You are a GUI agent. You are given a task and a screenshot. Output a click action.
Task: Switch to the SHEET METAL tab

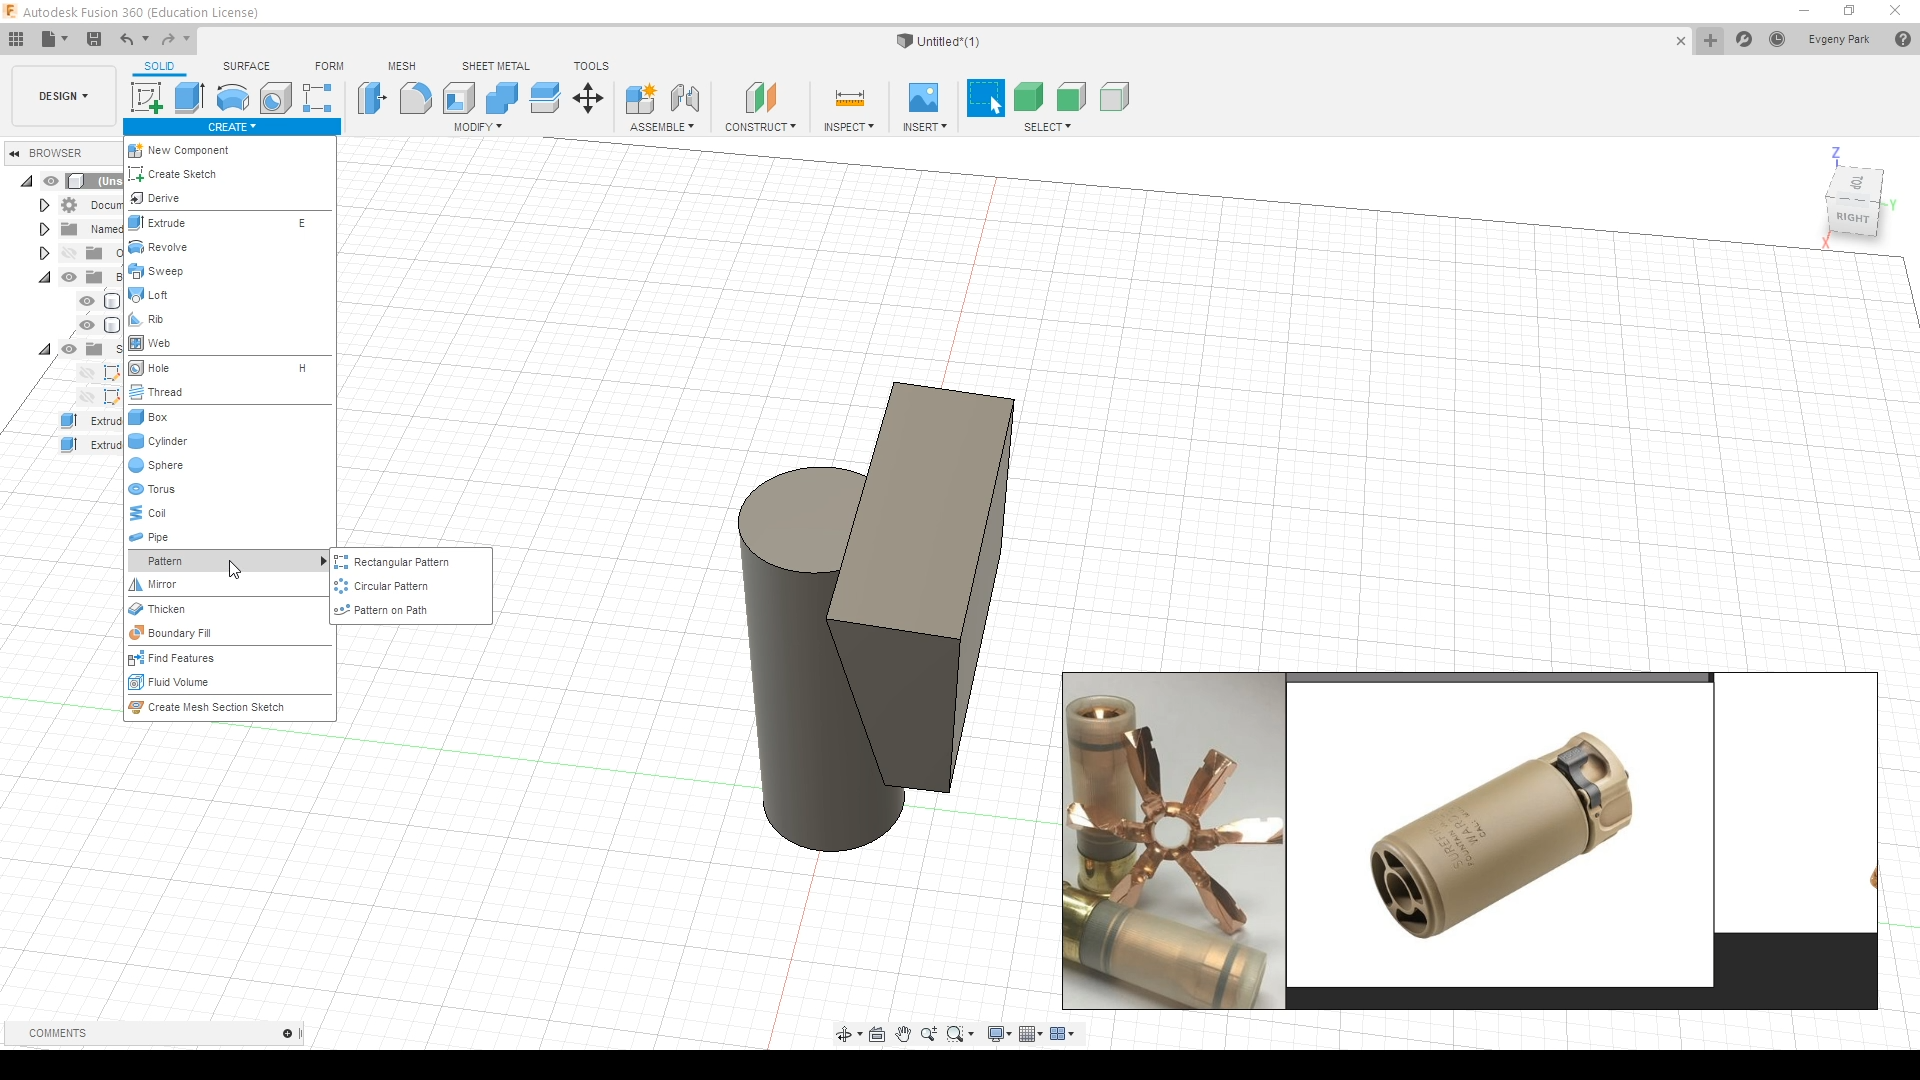pyautogui.click(x=495, y=66)
